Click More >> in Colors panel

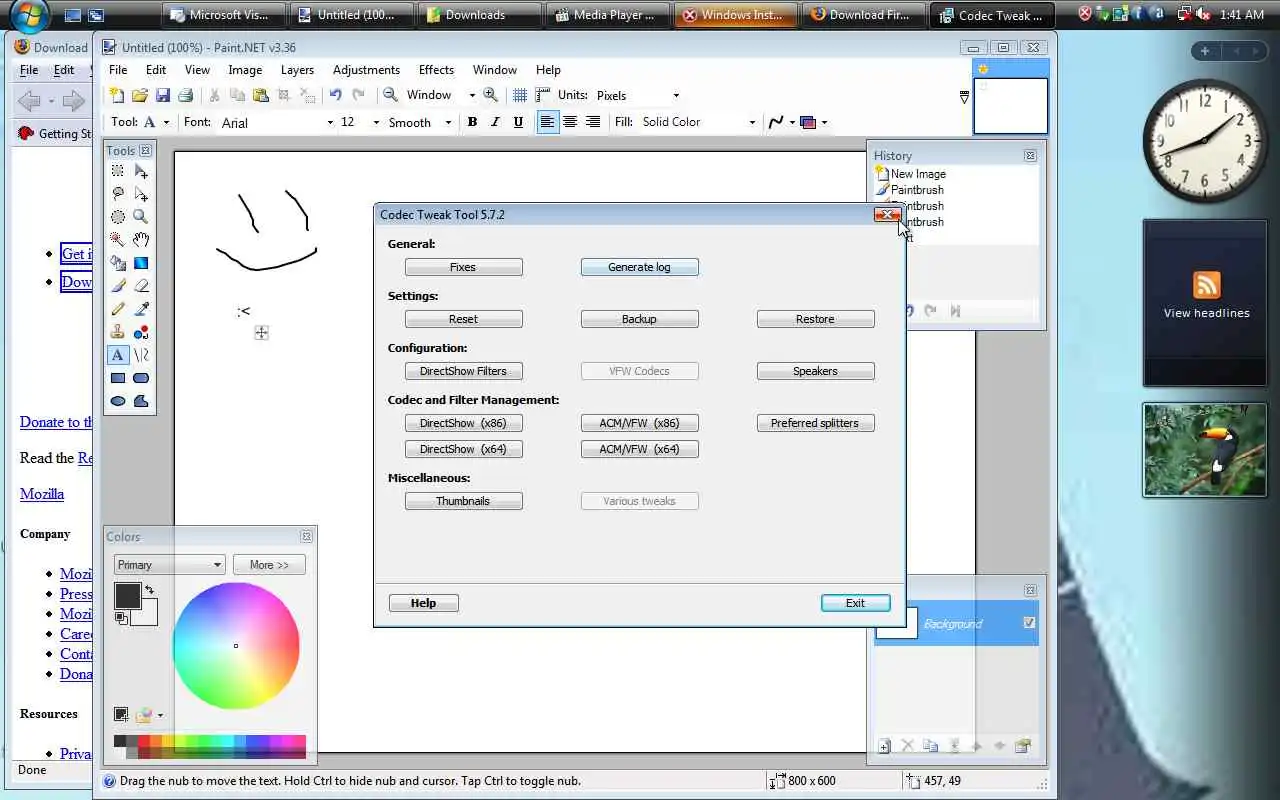(269, 565)
